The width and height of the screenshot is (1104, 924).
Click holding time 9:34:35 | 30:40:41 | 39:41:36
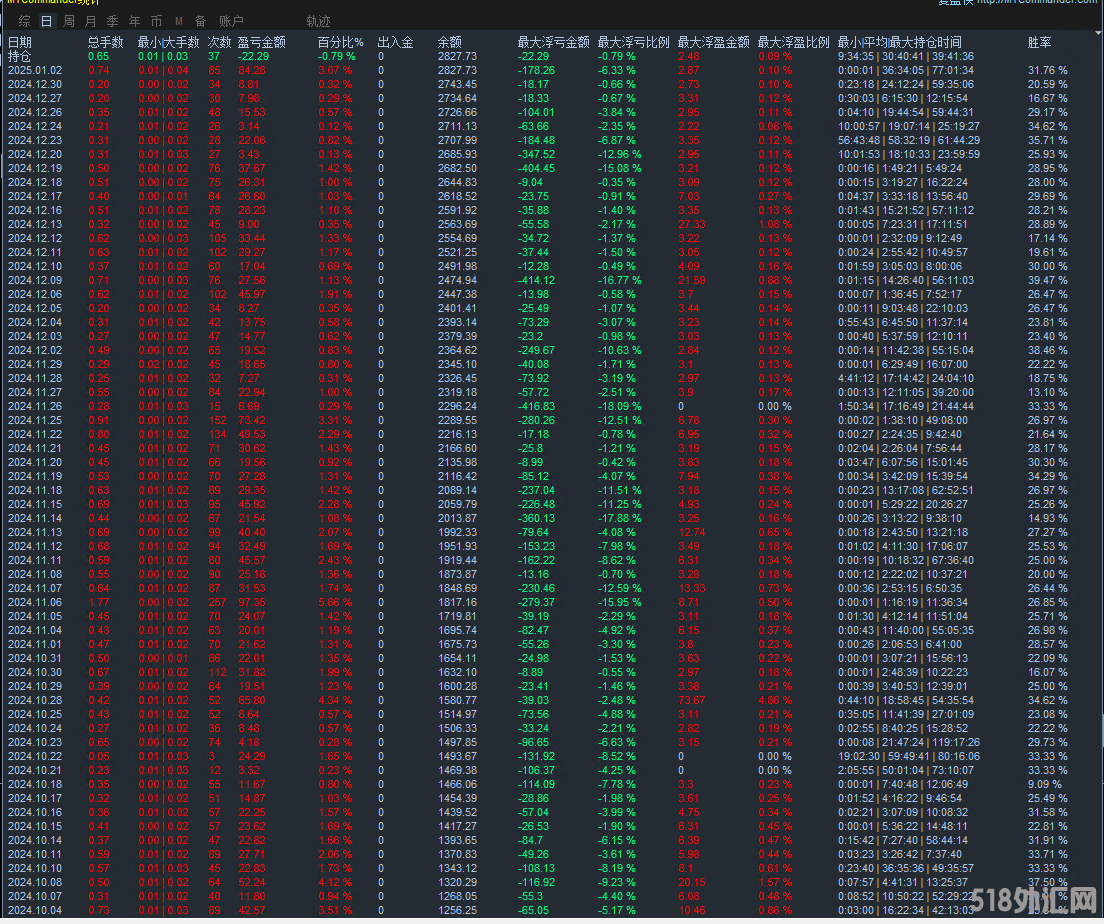click(x=906, y=56)
